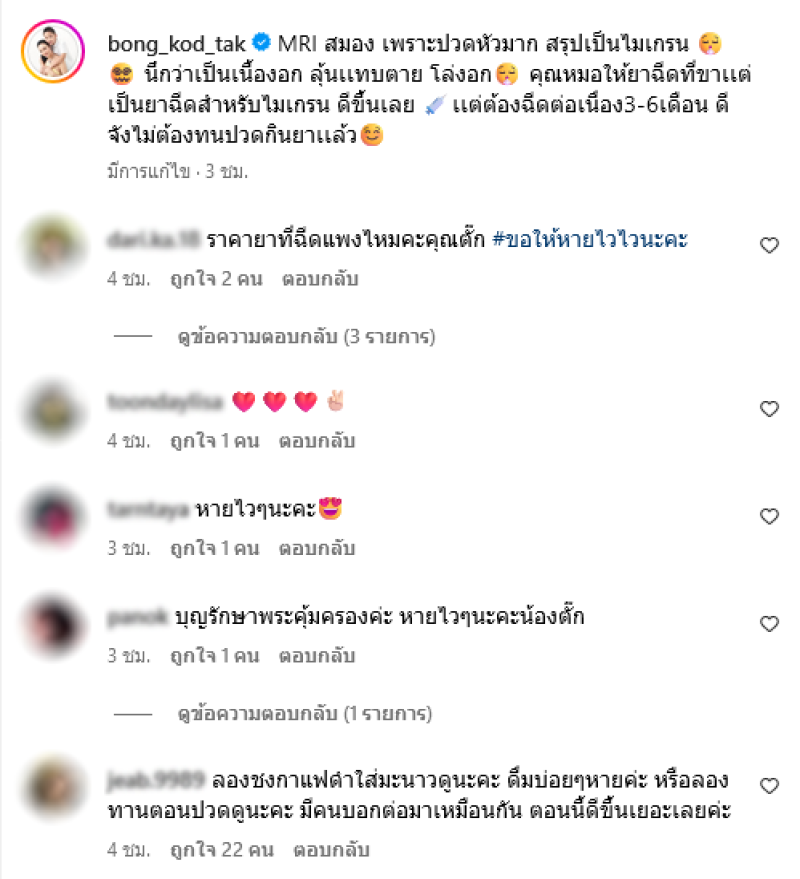The width and height of the screenshot is (800, 879).
Task: Like the บุญรักษาพระคุ้มครอง comment
Action: pyautogui.click(x=769, y=623)
